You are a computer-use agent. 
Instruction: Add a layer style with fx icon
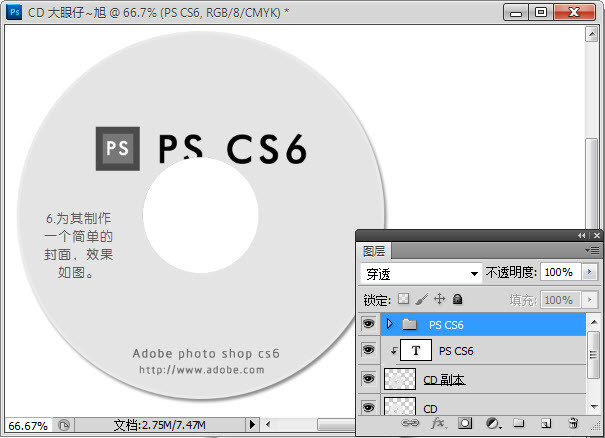coord(437,424)
